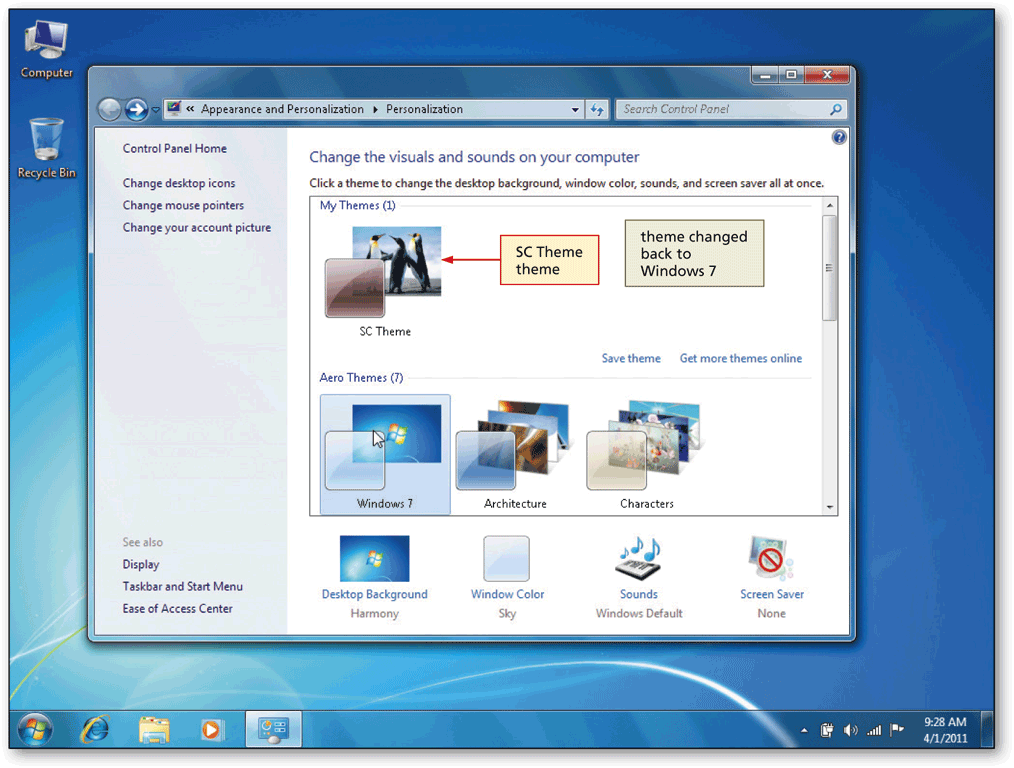The height and width of the screenshot is (768, 1014).
Task: Open Taskbar and Start Menu link
Action: click(182, 586)
